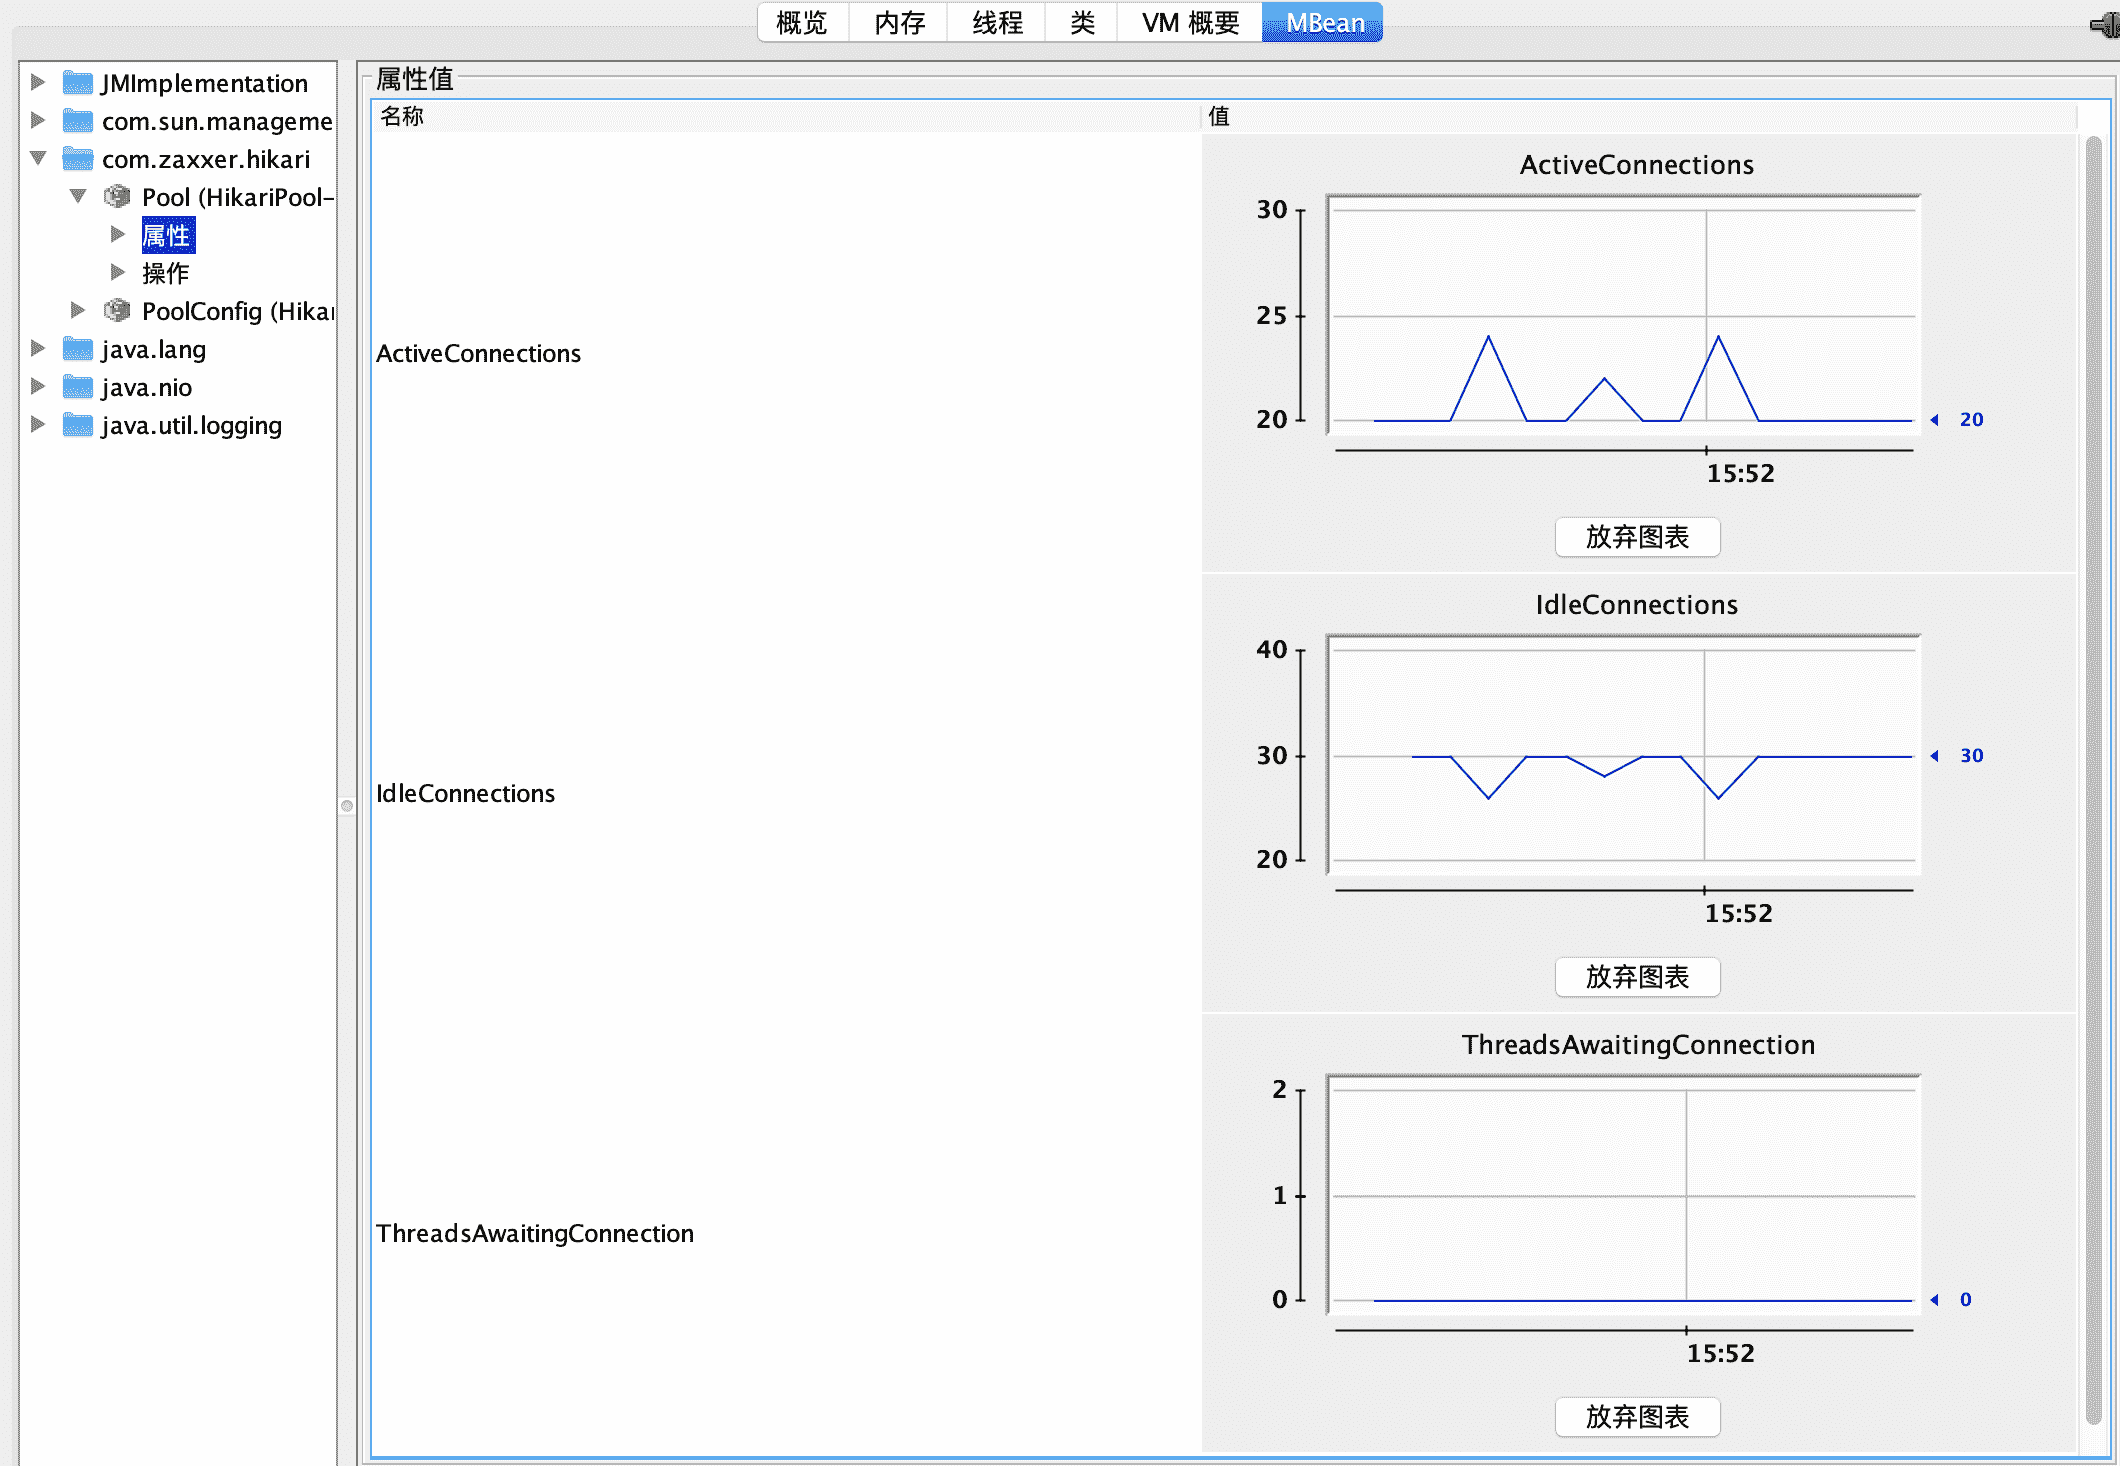Collapse the com.zaxxer.hikari tree node
This screenshot has height=1466, width=2120.
tap(38, 158)
